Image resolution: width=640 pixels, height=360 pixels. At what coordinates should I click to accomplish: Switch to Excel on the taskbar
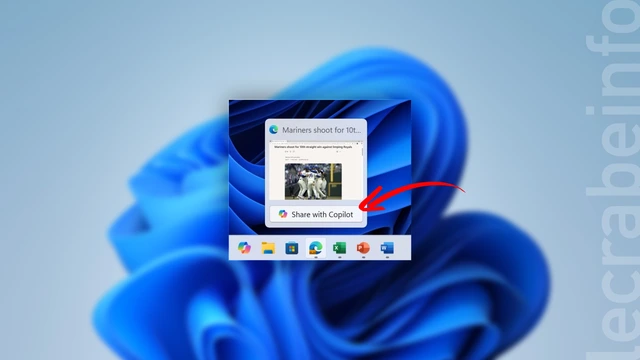click(339, 248)
